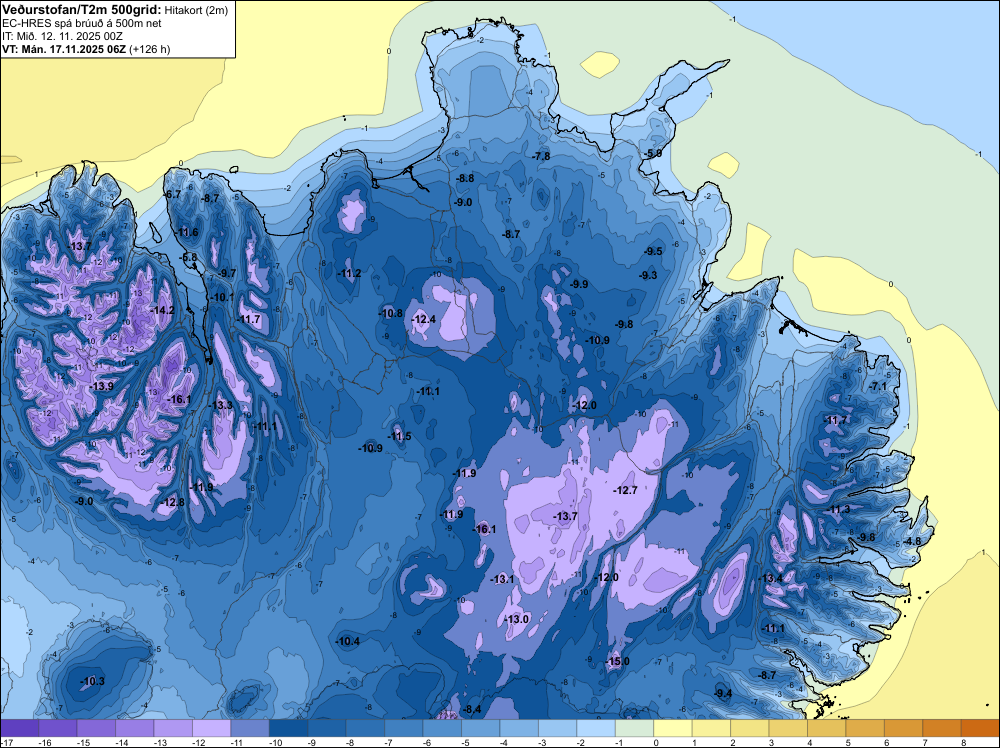The height and width of the screenshot is (748, 1000).
Task: Click the -13.9 temperature label
Action: tap(101, 386)
